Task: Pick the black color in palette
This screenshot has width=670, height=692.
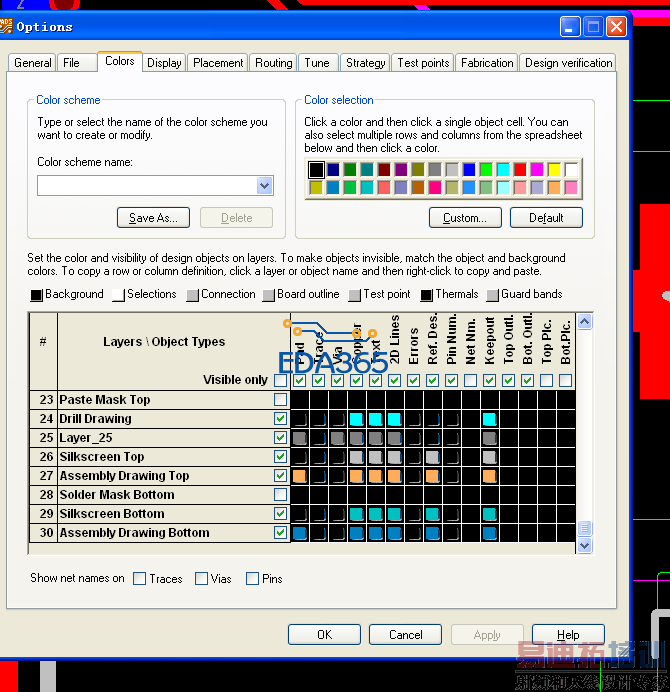Action: tap(316, 169)
